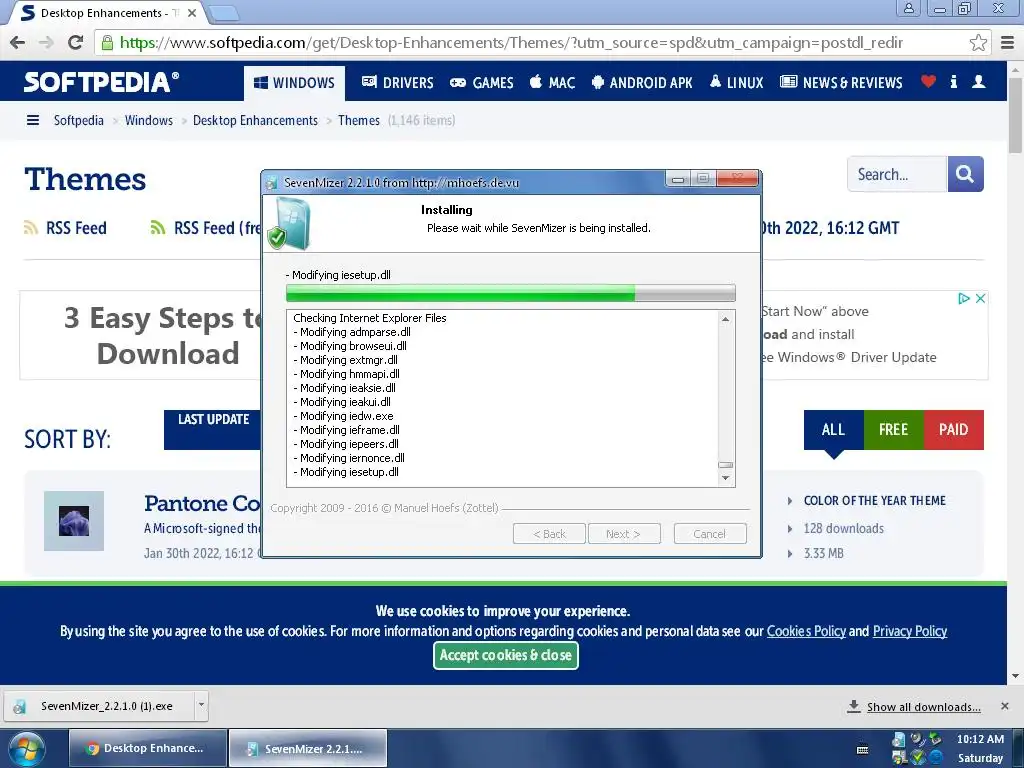Close the downloads bar

tap(1004, 706)
